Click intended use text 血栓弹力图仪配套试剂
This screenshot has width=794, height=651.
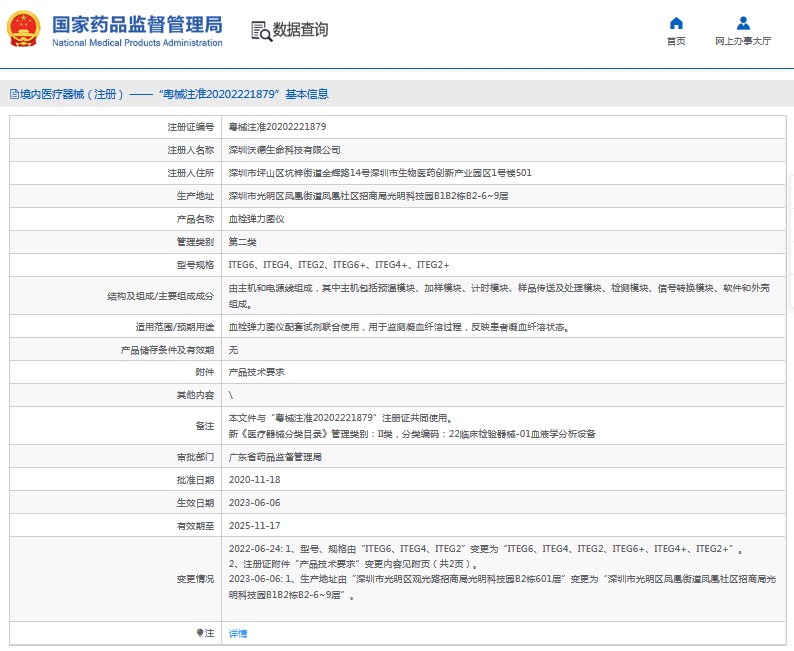[399, 327]
